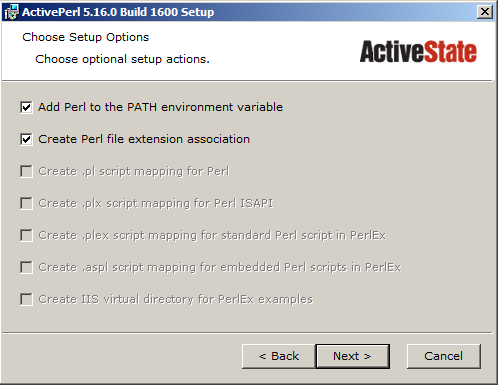This screenshot has width=498, height=385.
Task: Enable the .aspl script mapping checkbox
Action: pyautogui.click(x=26, y=267)
